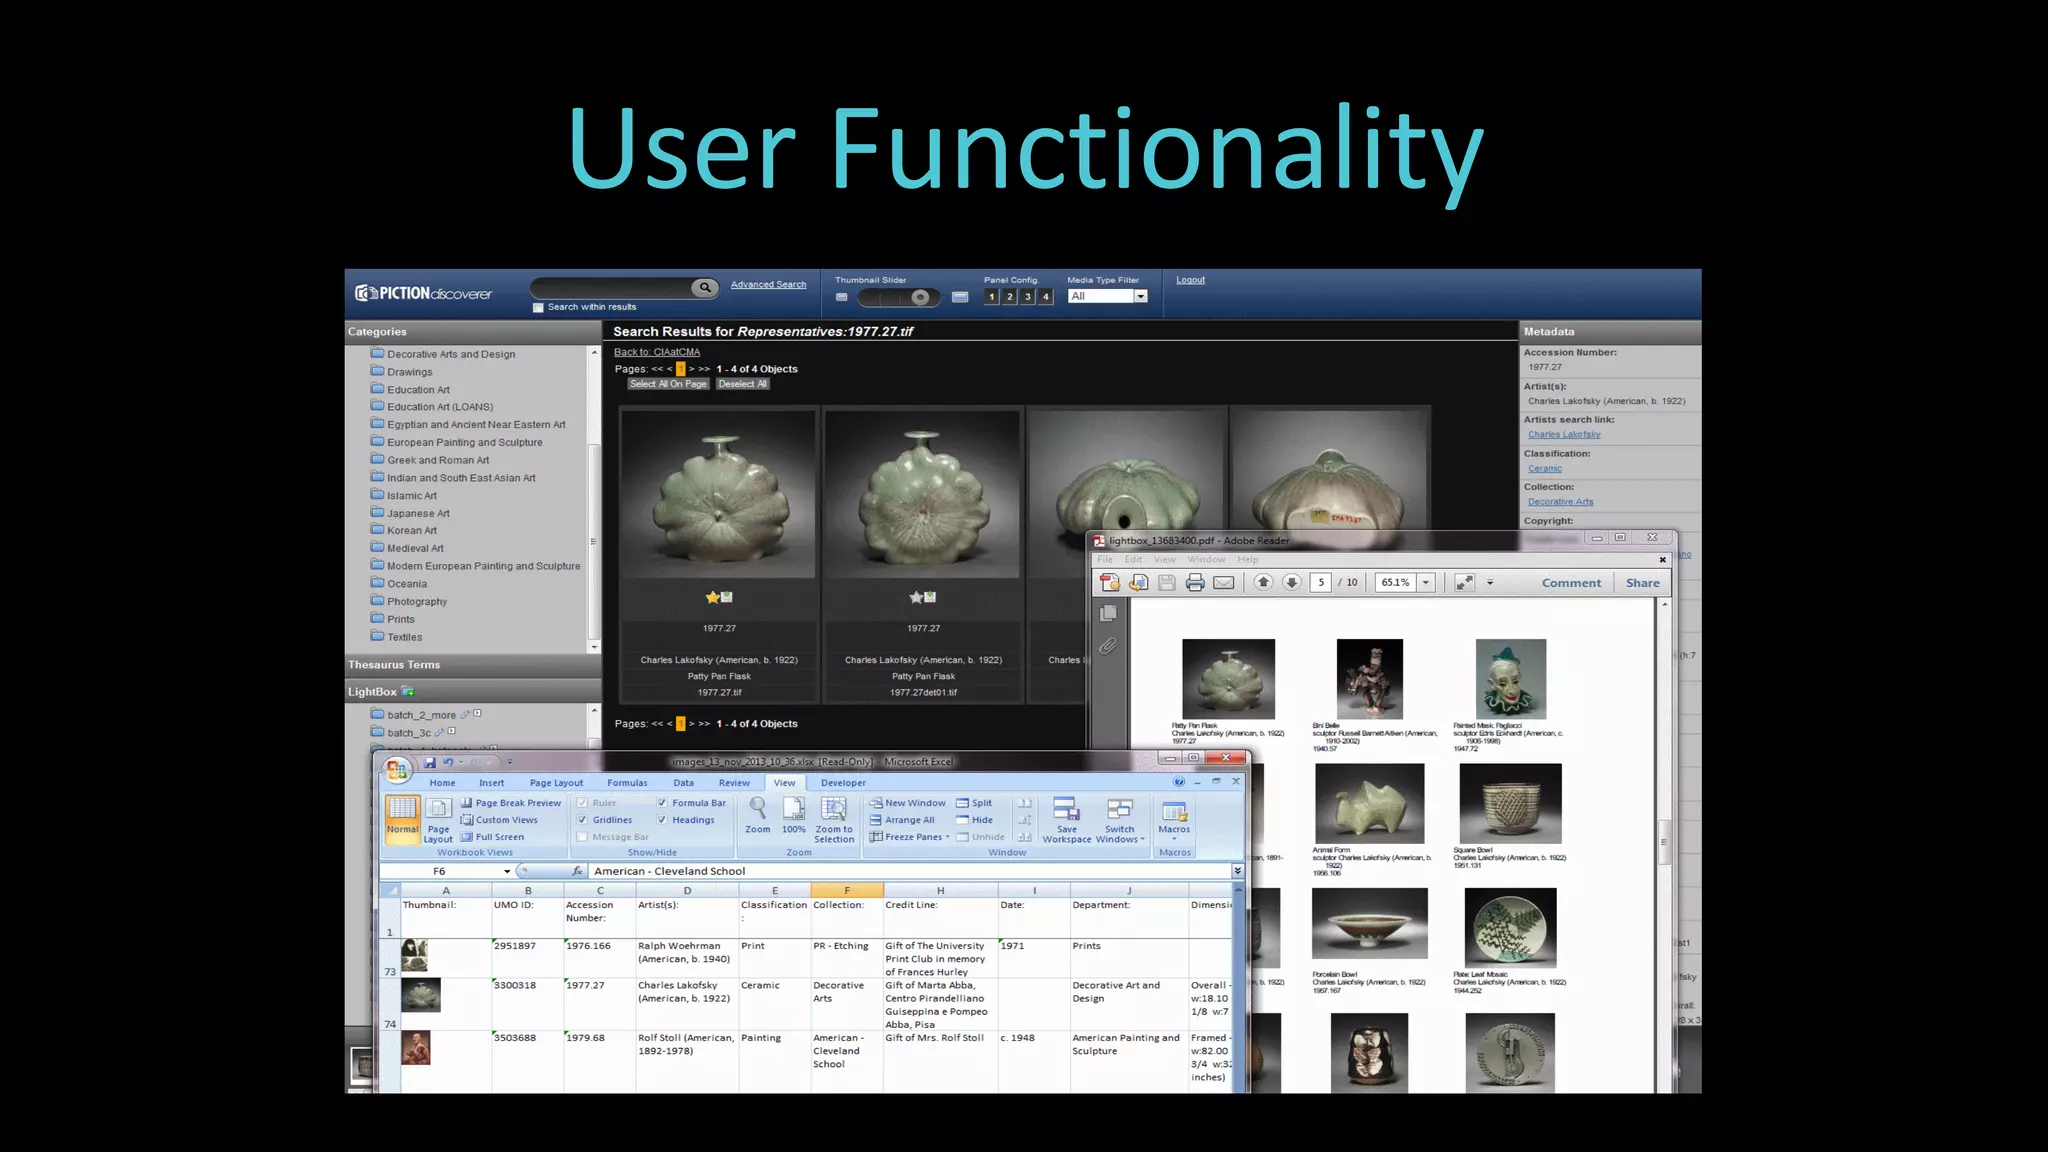
Task: Uncheck the Formula Bar checkbox
Action: 662,803
